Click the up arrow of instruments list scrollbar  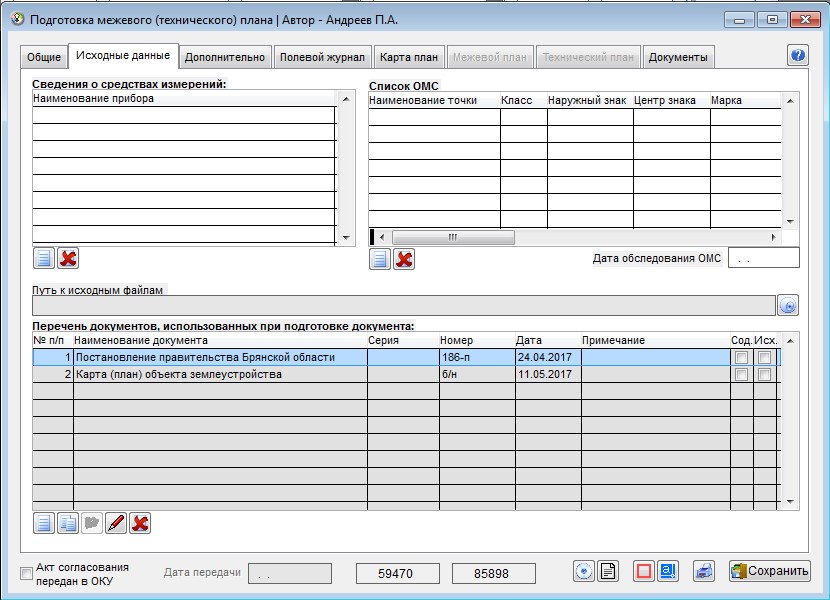pos(346,99)
